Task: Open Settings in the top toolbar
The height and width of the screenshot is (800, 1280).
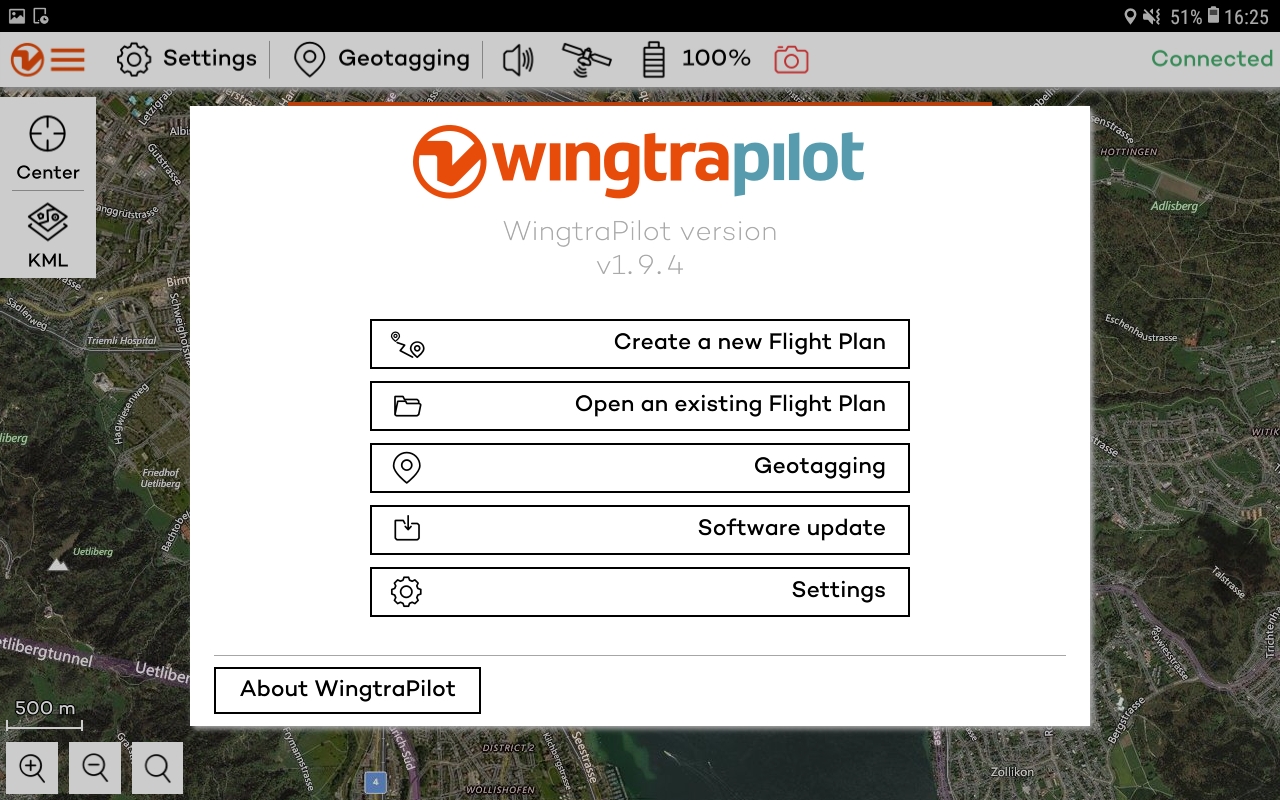Action: coord(187,59)
